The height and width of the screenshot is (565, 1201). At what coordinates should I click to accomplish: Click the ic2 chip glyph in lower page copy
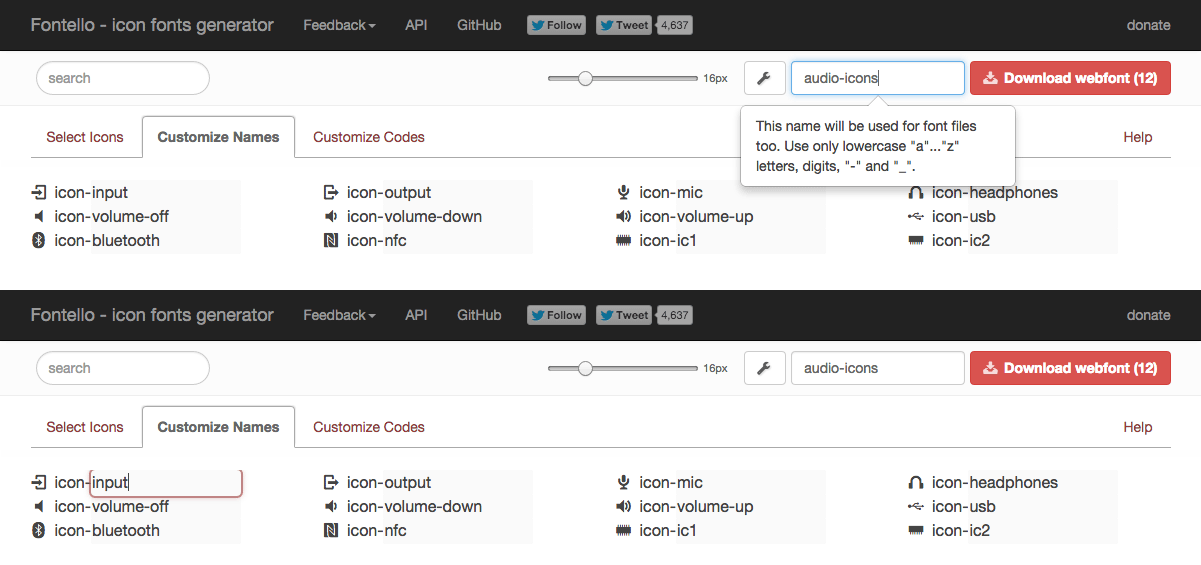click(916, 531)
